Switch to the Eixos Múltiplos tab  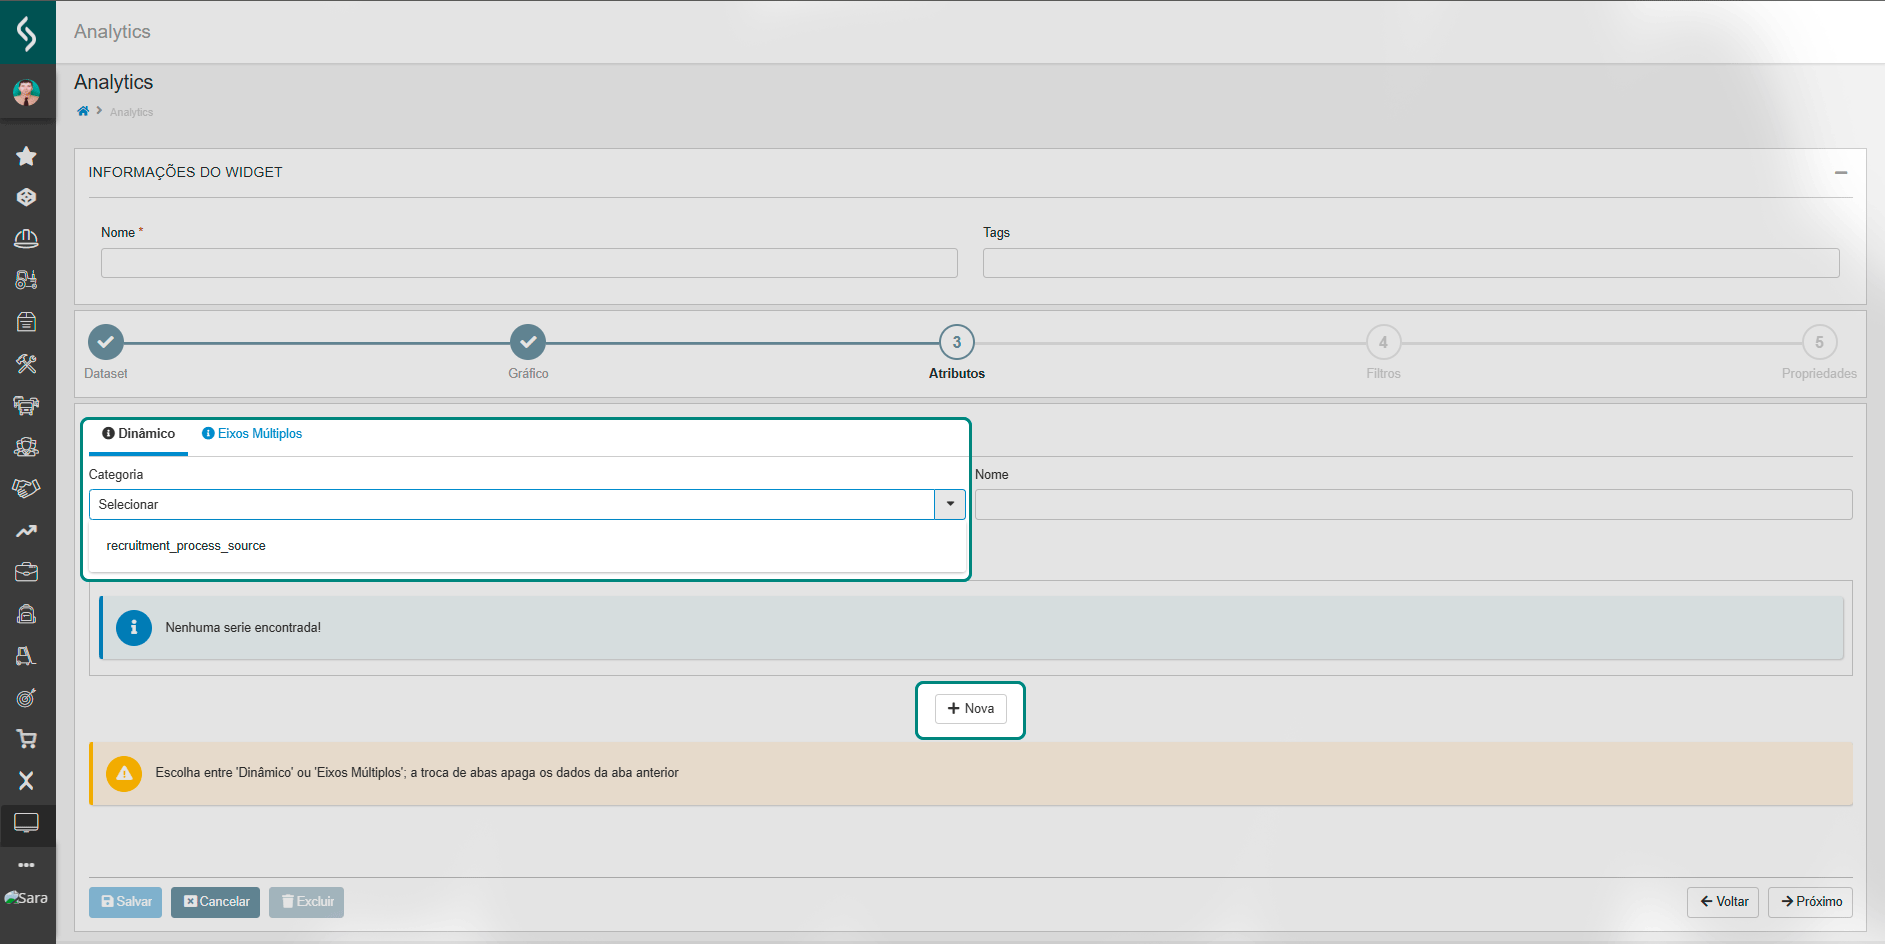click(252, 434)
